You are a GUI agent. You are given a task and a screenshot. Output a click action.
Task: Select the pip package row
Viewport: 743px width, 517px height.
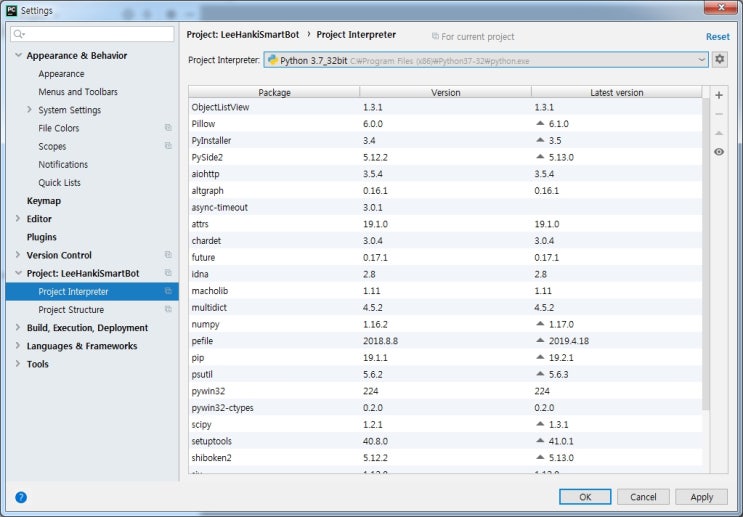(x=445, y=357)
